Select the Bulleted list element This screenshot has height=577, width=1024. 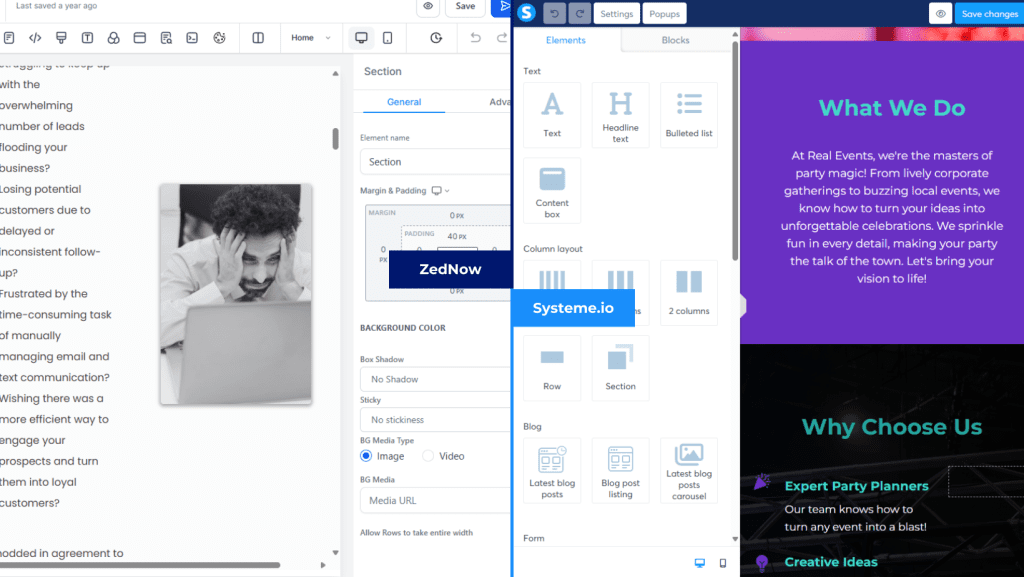[688, 113]
